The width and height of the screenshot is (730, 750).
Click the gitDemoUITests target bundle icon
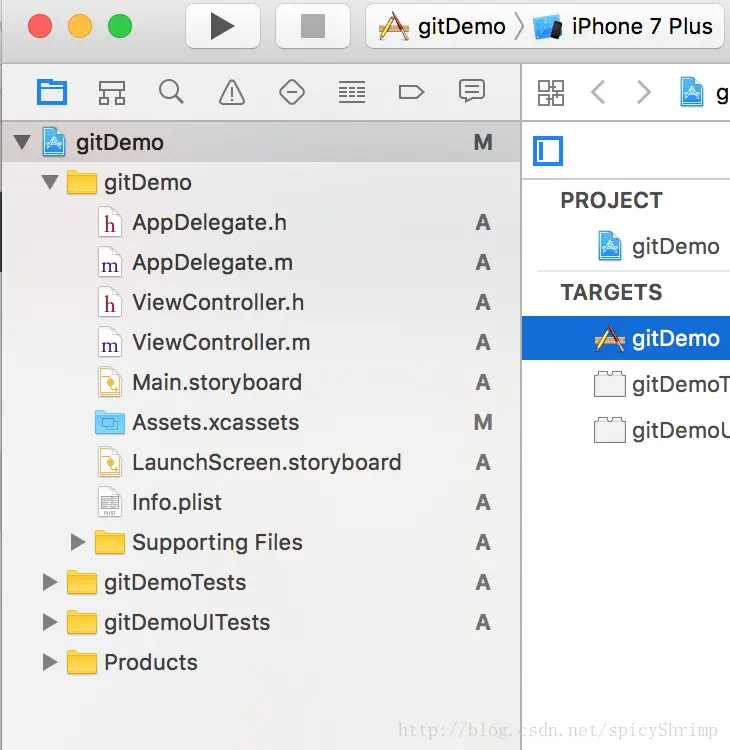pyautogui.click(x=609, y=430)
